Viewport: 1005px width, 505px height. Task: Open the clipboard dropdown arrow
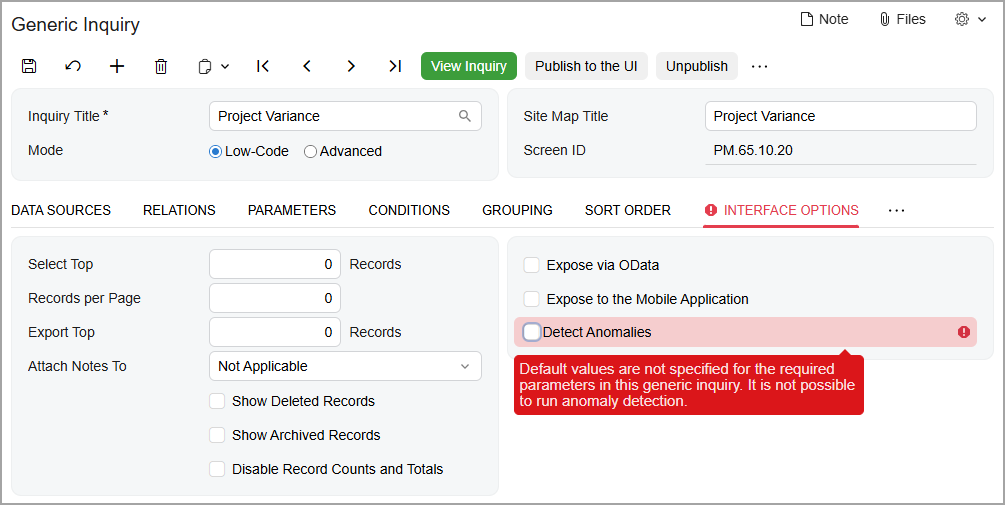click(x=225, y=66)
